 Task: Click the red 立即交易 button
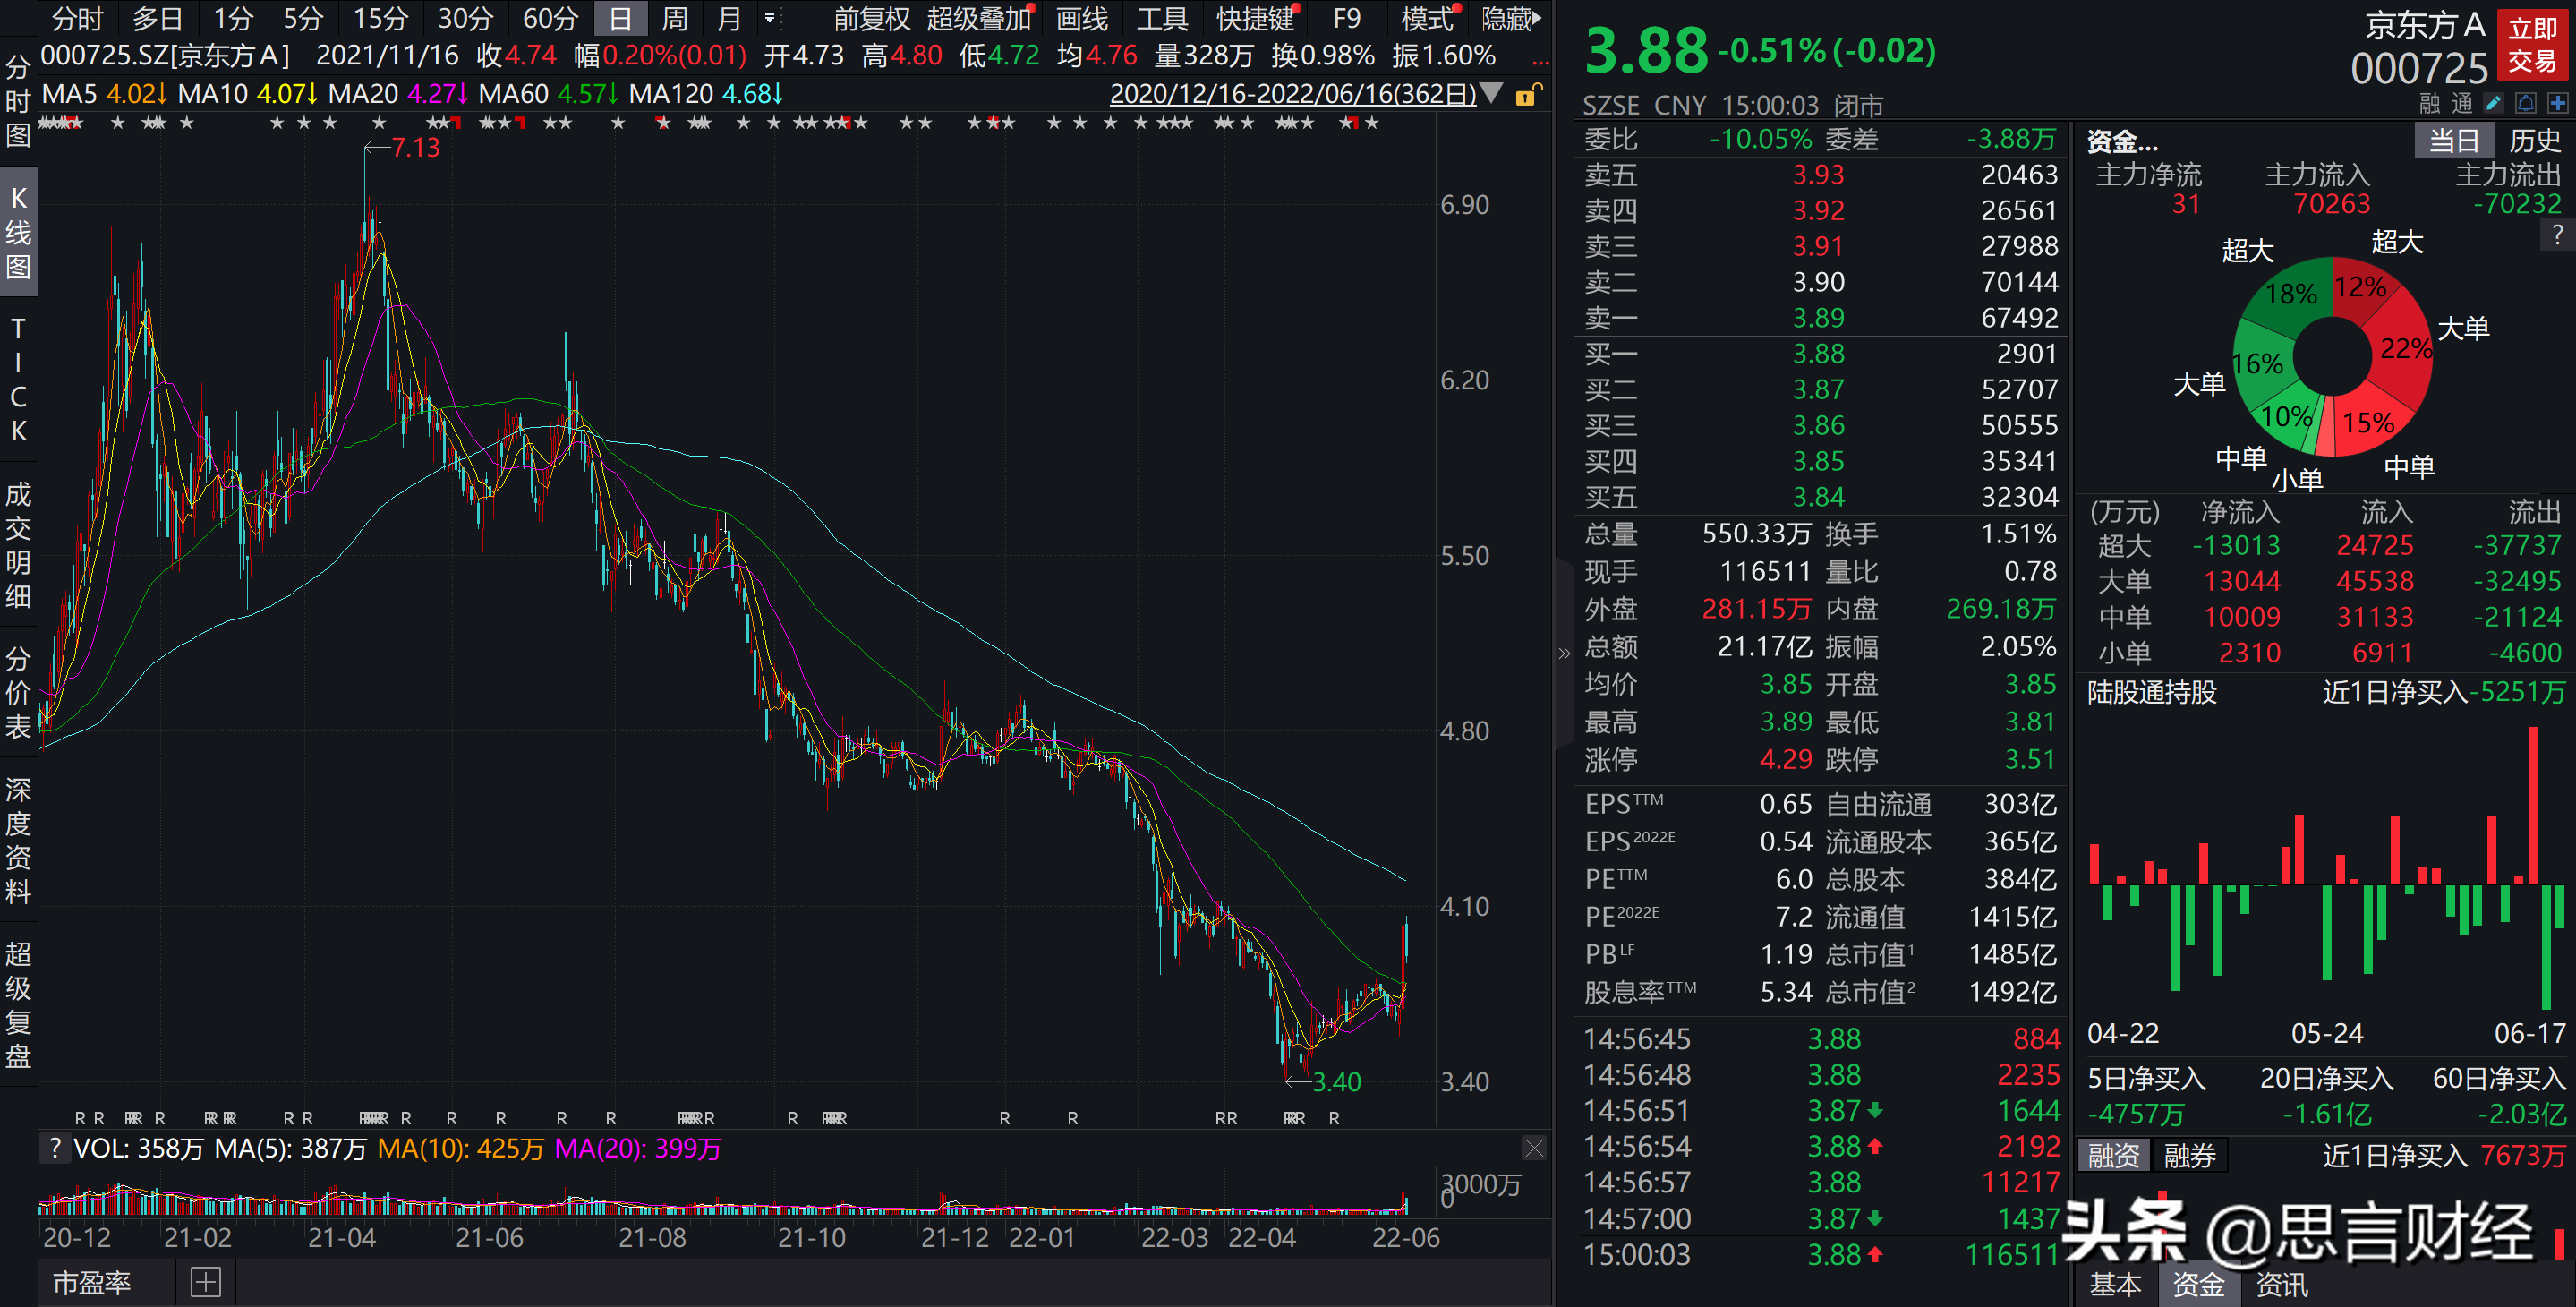[x=2532, y=45]
